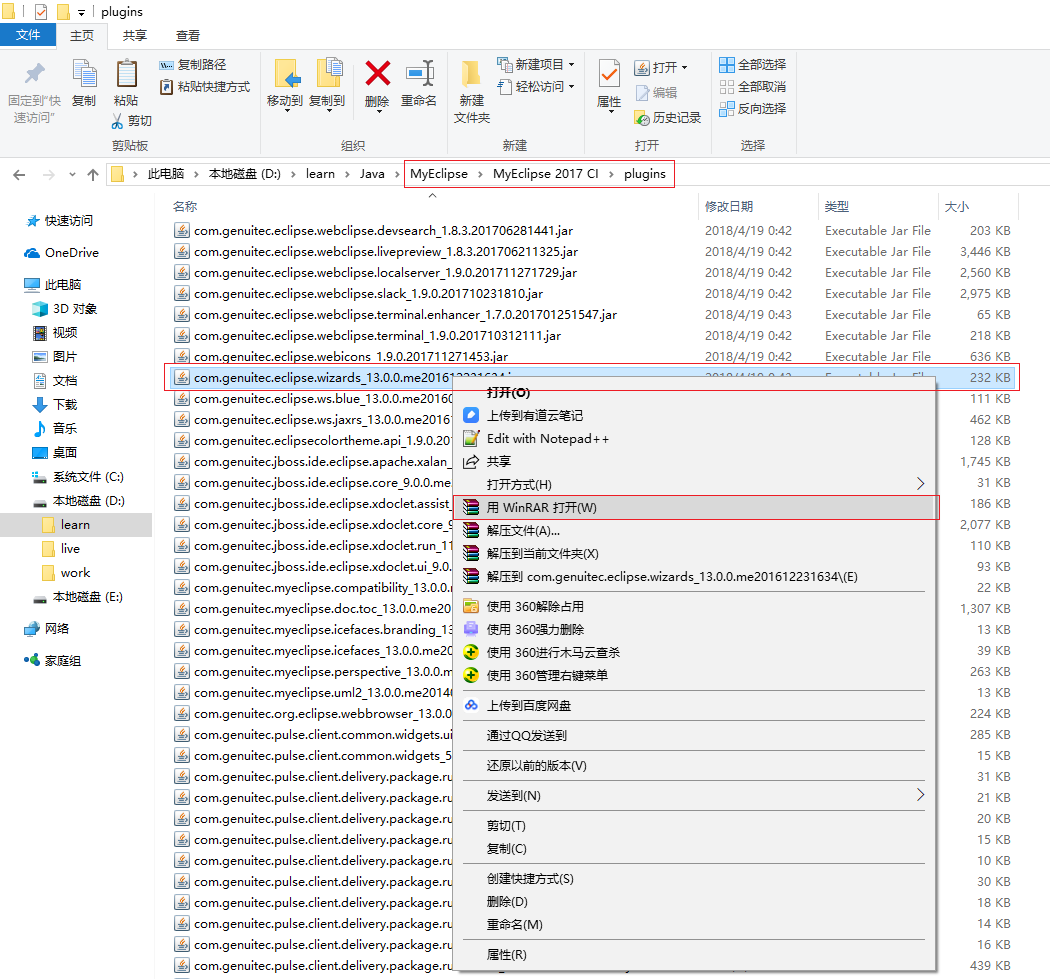Screen dimensions: 1050x979
Task: Click the Pin to Quick access icon
Action: tap(34, 73)
